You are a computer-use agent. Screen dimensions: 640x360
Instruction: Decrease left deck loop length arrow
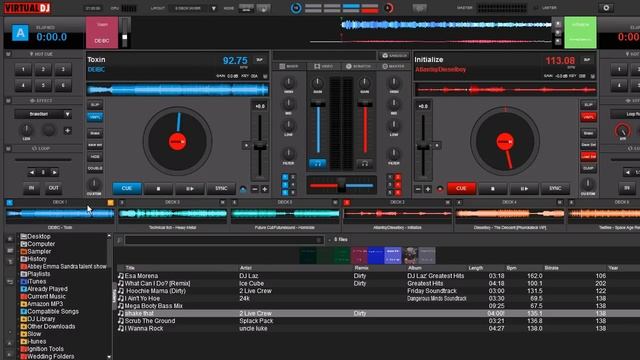(32, 173)
